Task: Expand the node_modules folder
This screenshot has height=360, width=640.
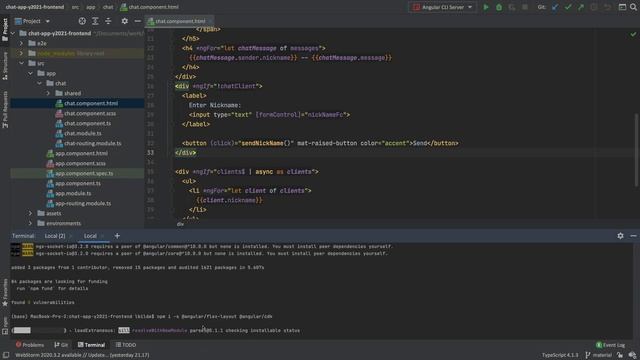Action: 22,53
